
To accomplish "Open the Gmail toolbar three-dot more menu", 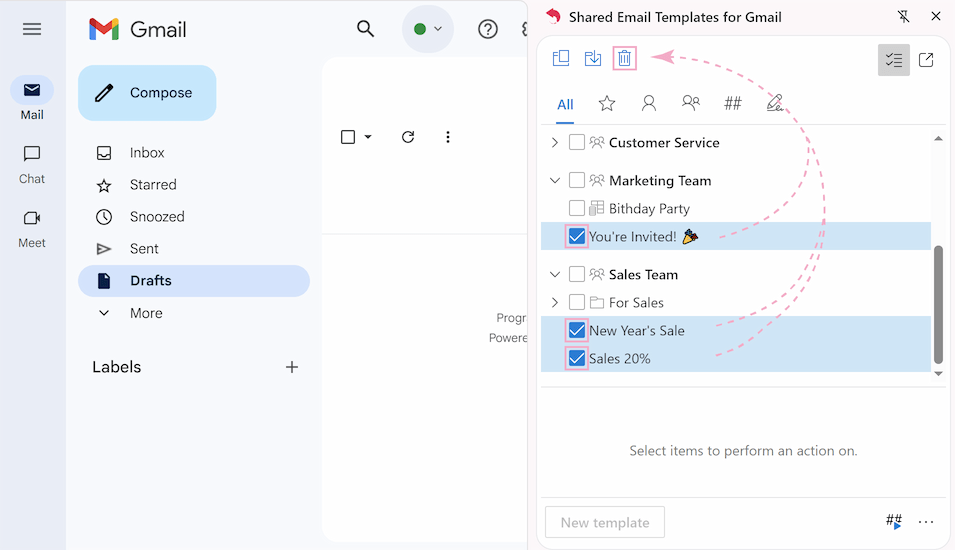I will click(448, 137).
